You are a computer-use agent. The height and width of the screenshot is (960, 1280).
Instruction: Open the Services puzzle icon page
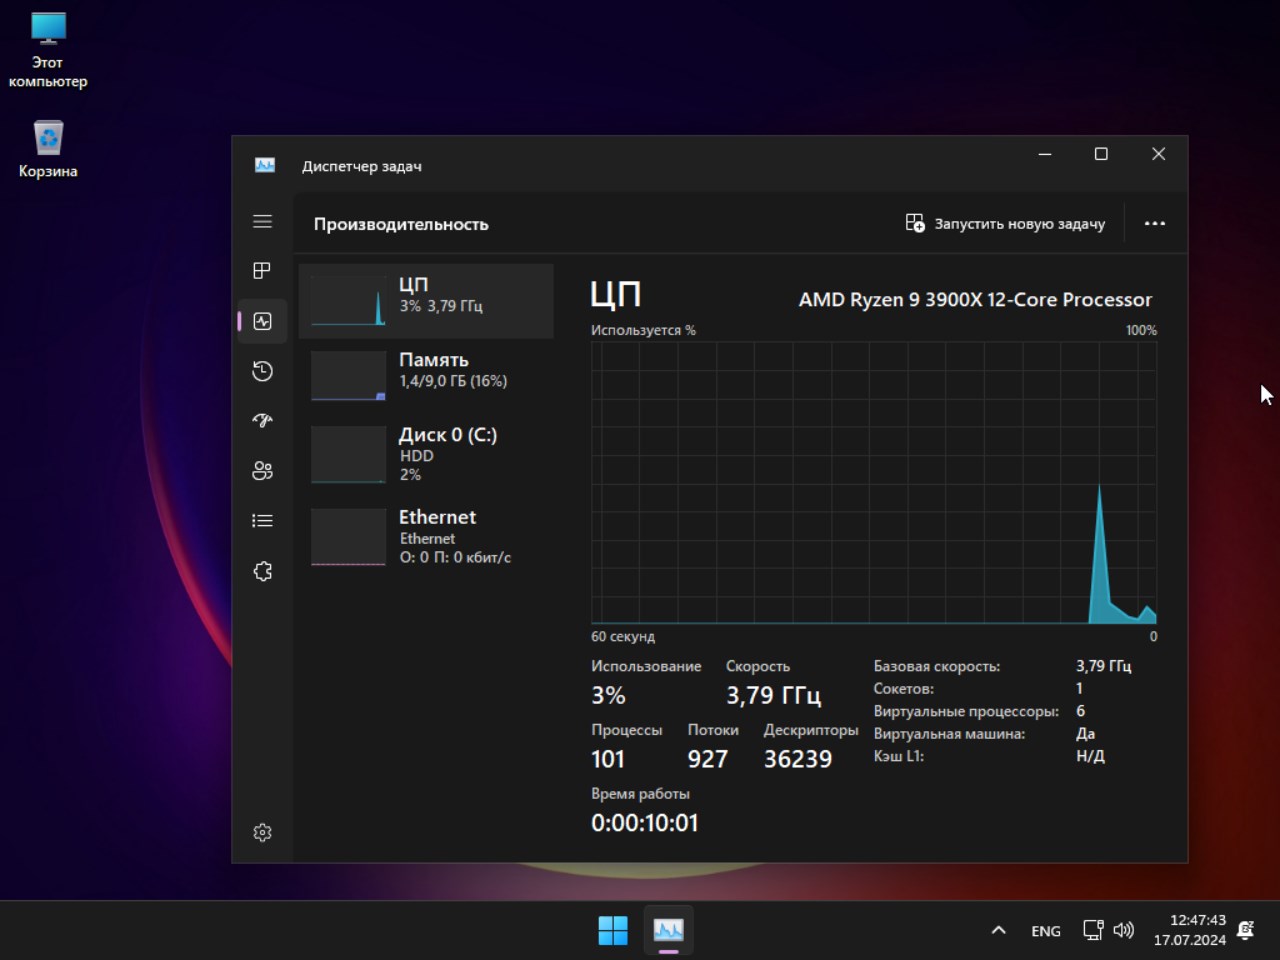click(x=262, y=571)
